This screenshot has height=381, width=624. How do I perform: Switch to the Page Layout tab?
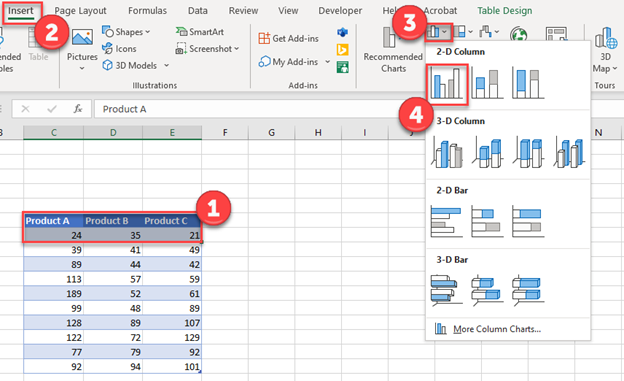[x=80, y=11]
